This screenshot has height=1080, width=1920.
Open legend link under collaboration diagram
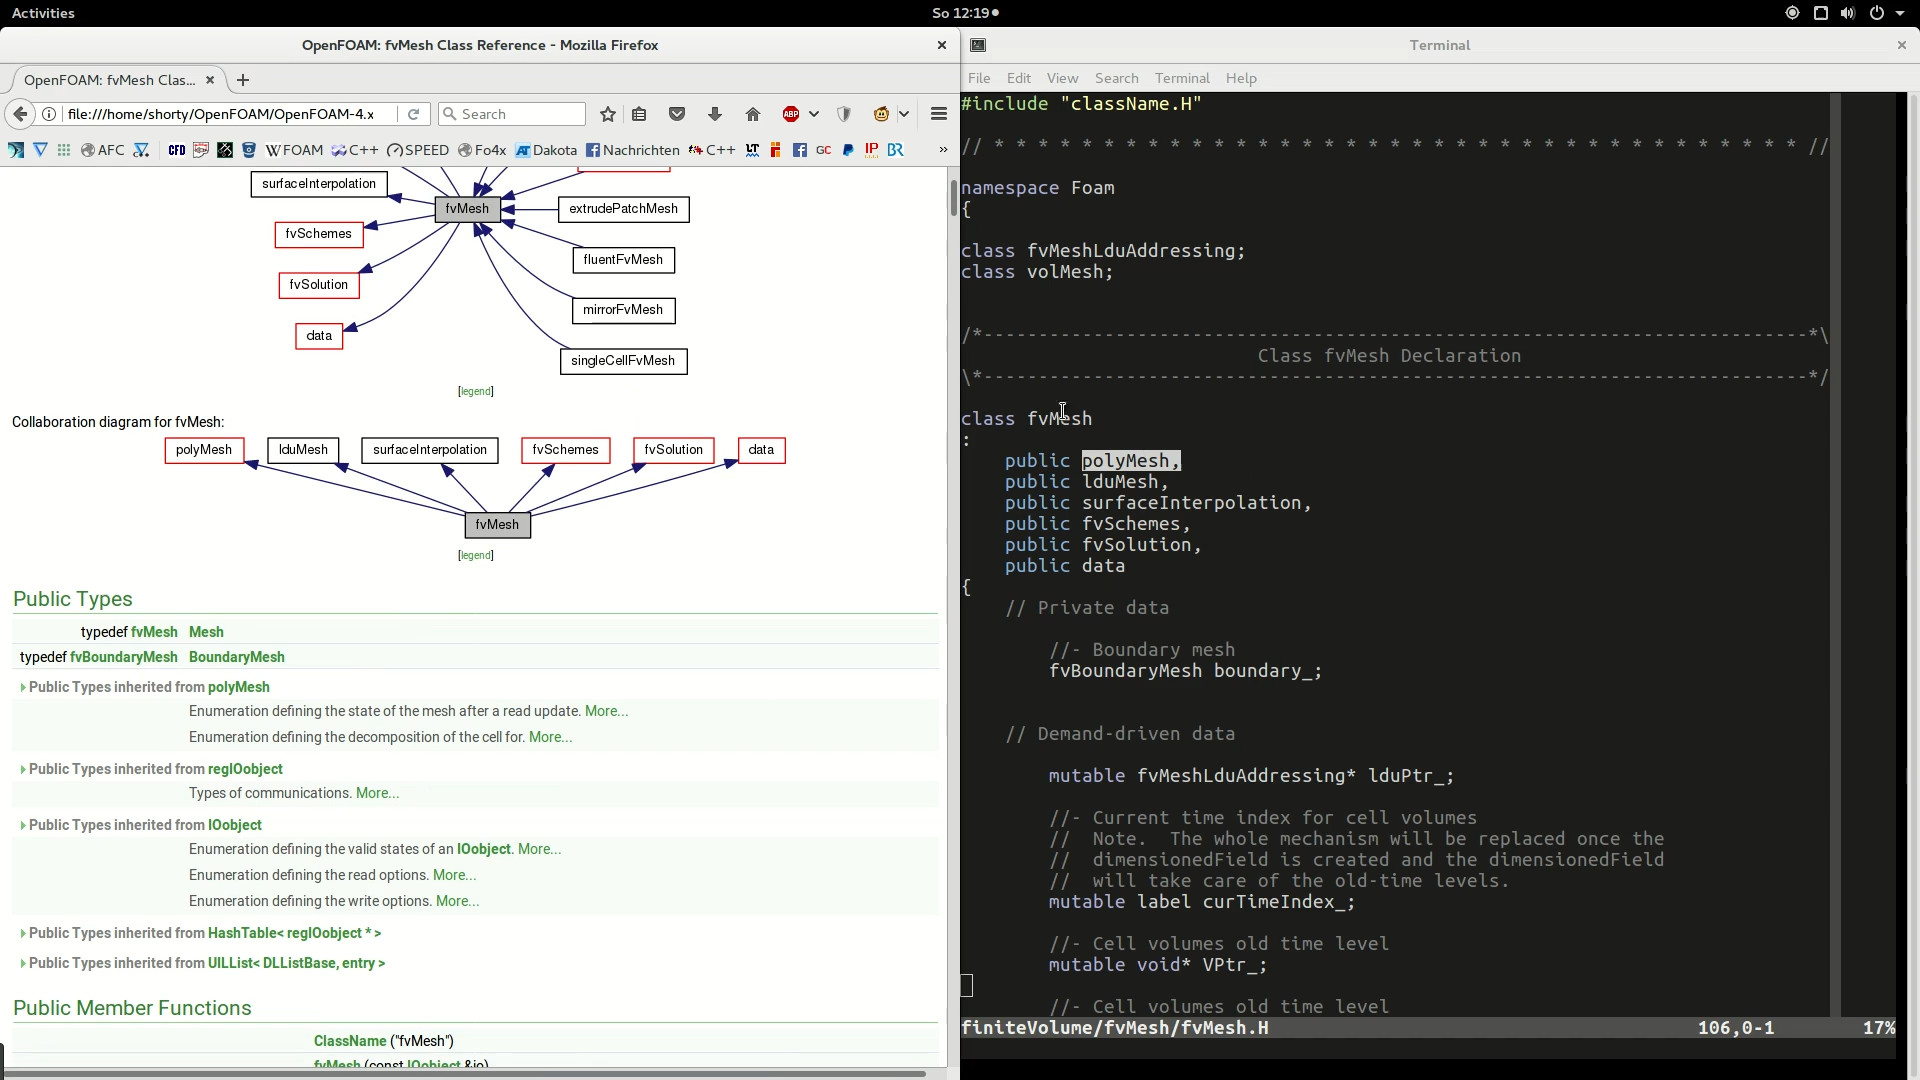tap(476, 555)
